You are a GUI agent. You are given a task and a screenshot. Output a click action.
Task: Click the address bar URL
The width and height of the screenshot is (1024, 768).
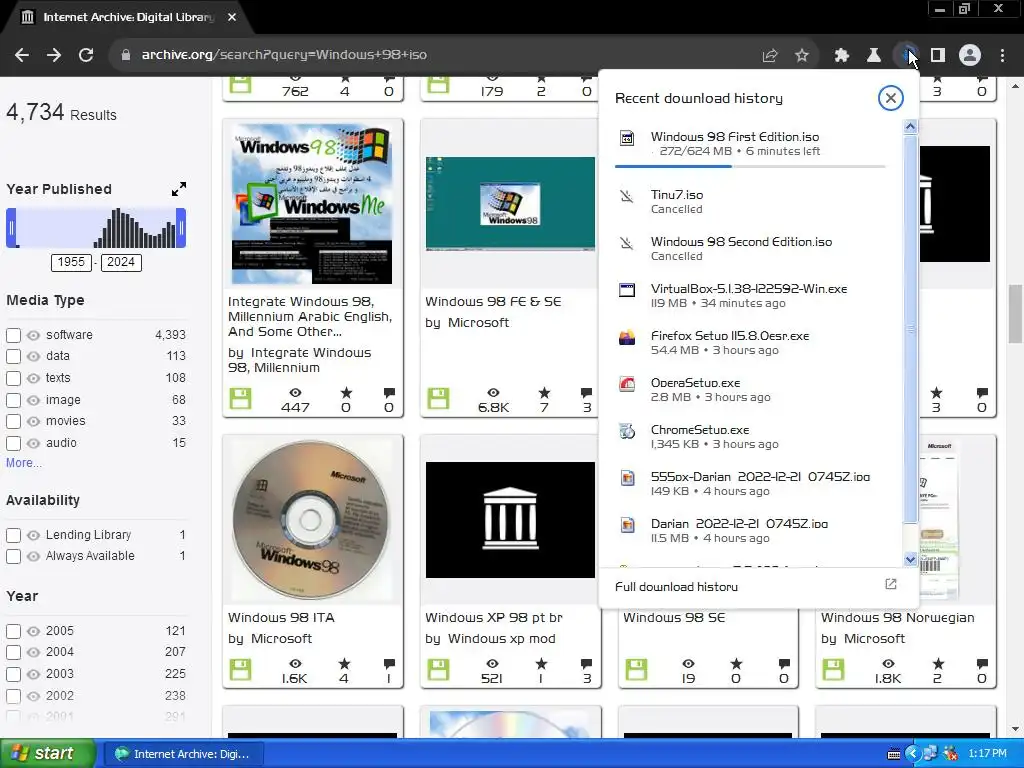(284, 55)
